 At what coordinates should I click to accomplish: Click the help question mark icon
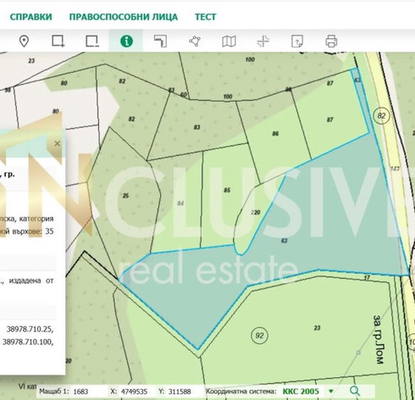click(297, 41)
